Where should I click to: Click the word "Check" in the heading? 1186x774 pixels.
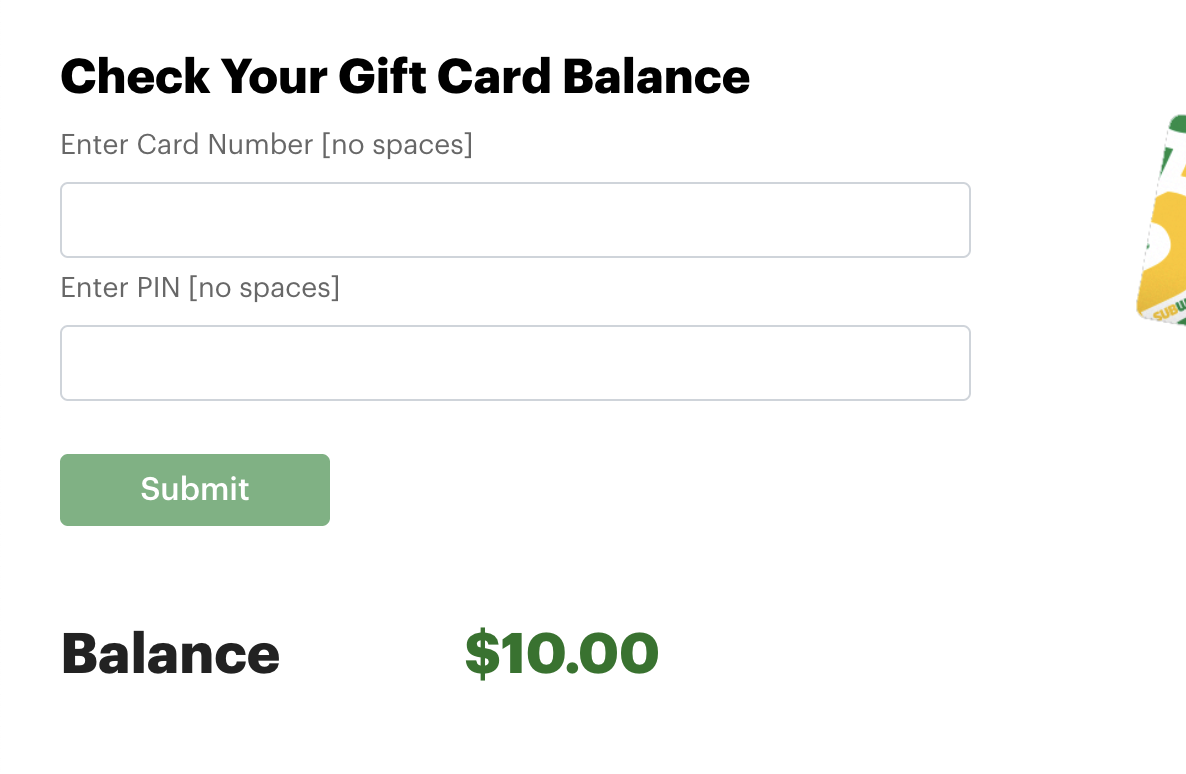135,77
